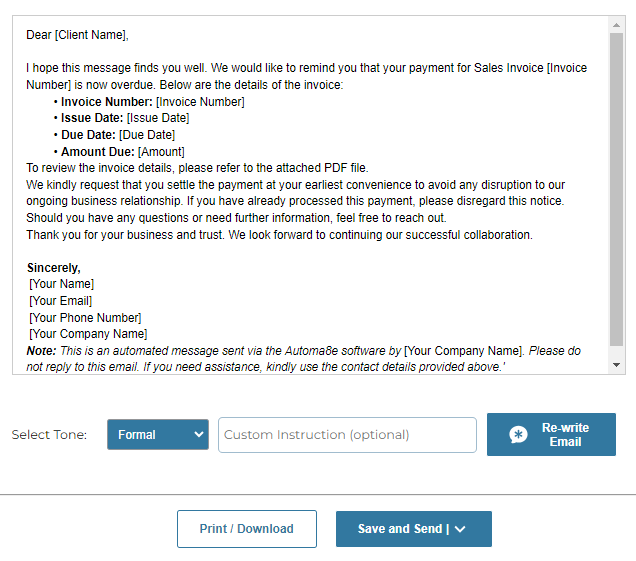
Task: Click the [Your Phone Number] signature line
Action: (85, 318)
